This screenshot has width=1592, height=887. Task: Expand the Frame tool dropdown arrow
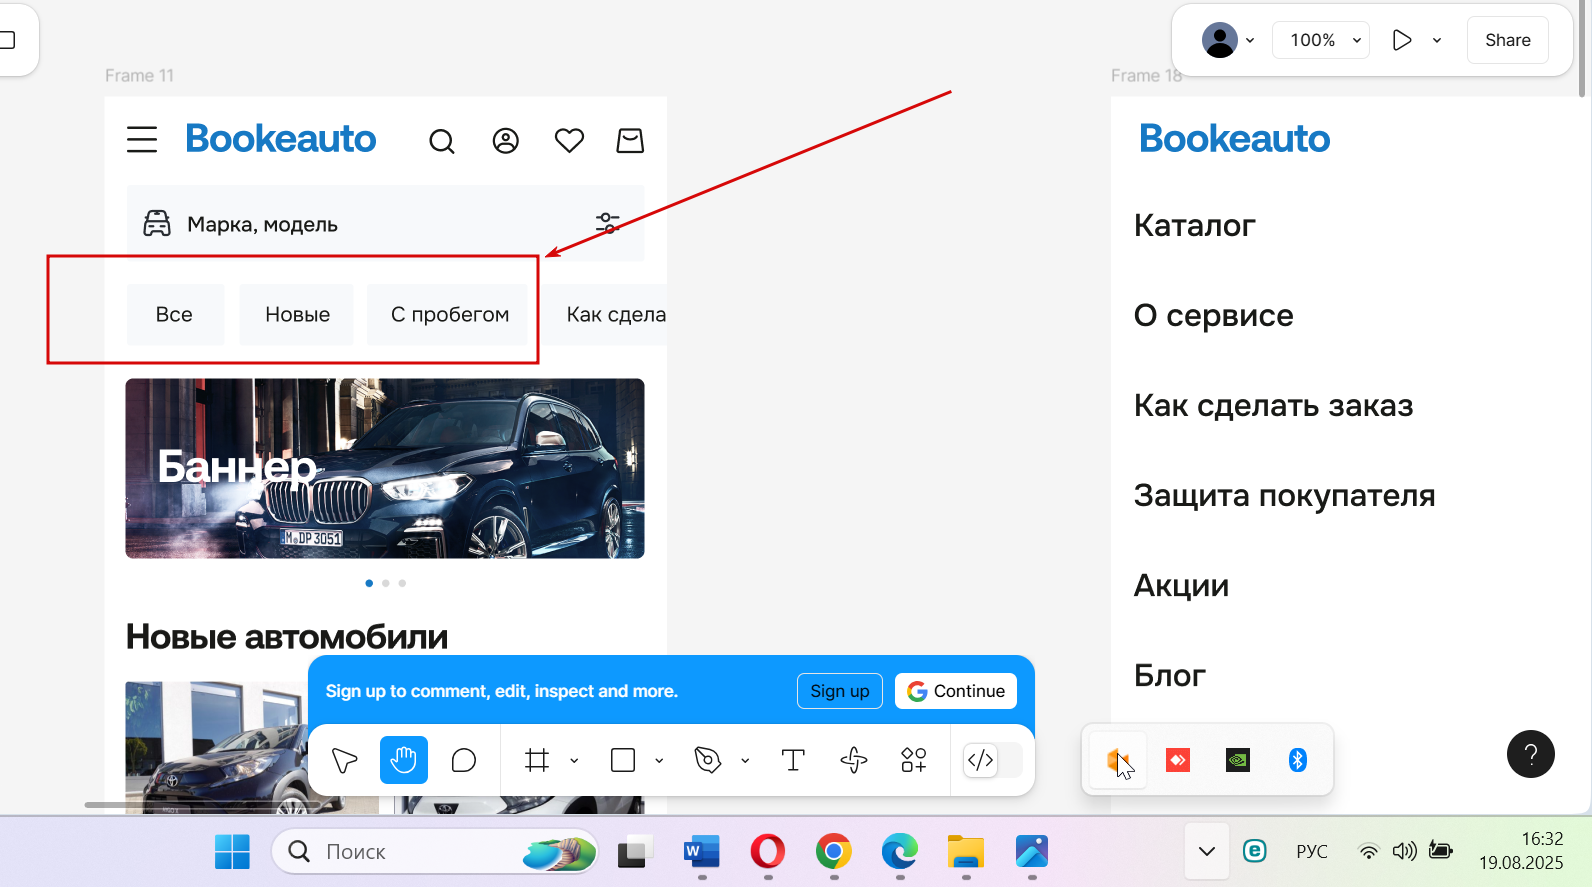coord(574,760)
